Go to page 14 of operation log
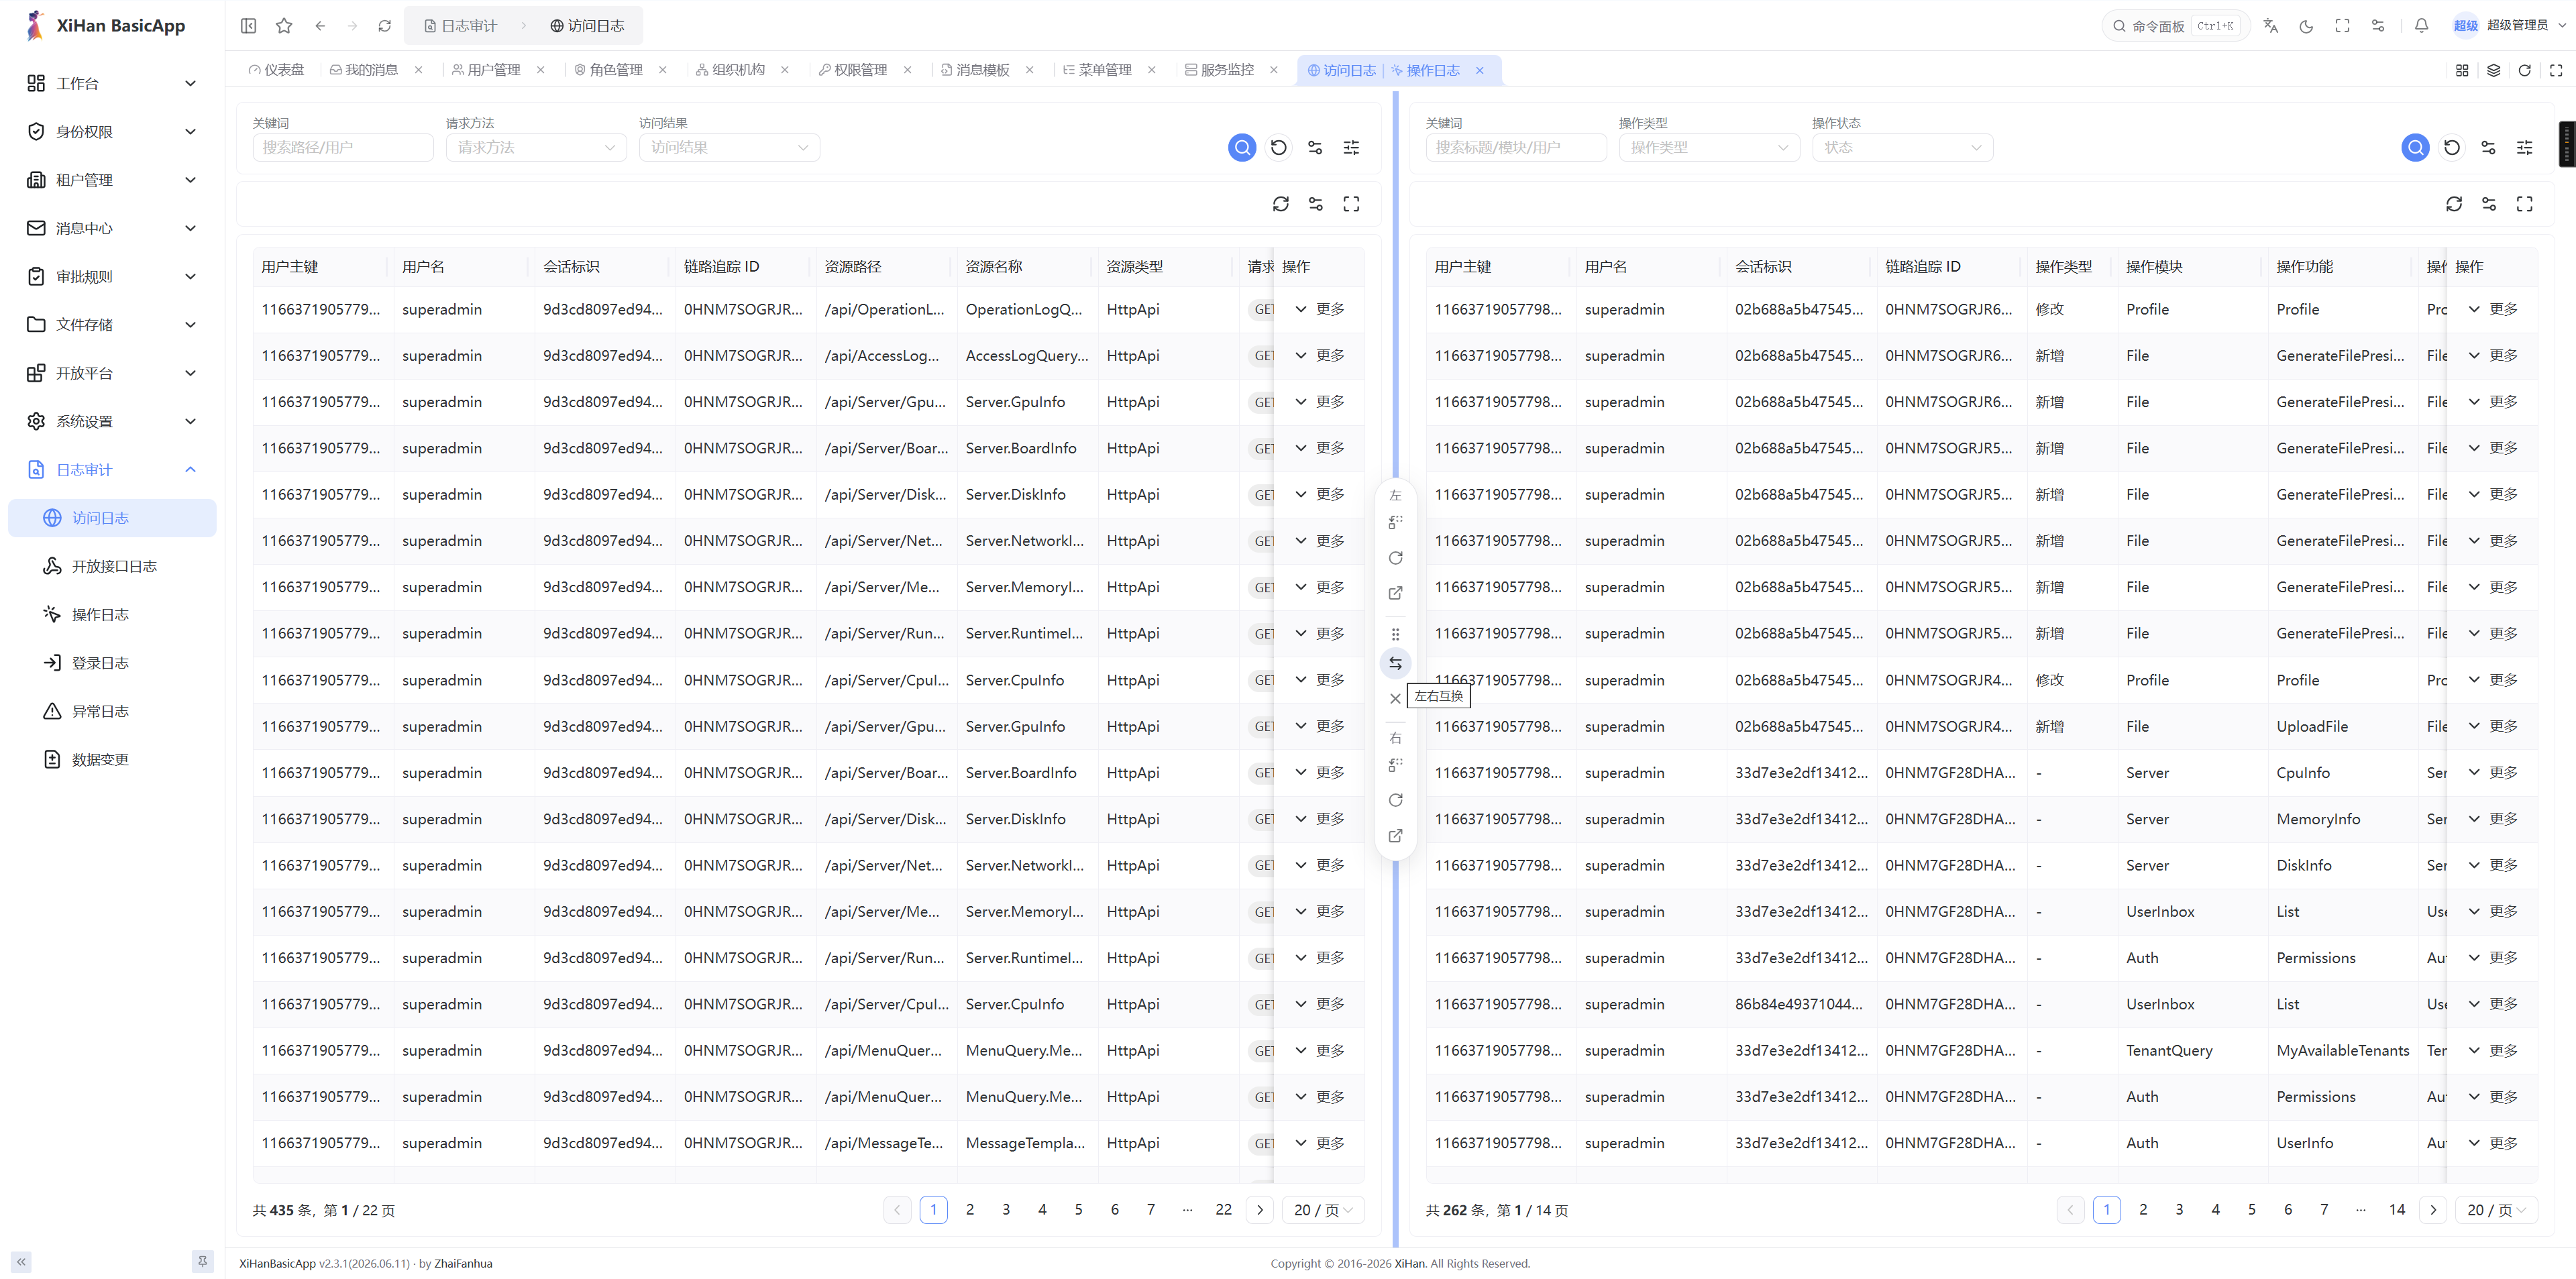 [2397, 1210]
